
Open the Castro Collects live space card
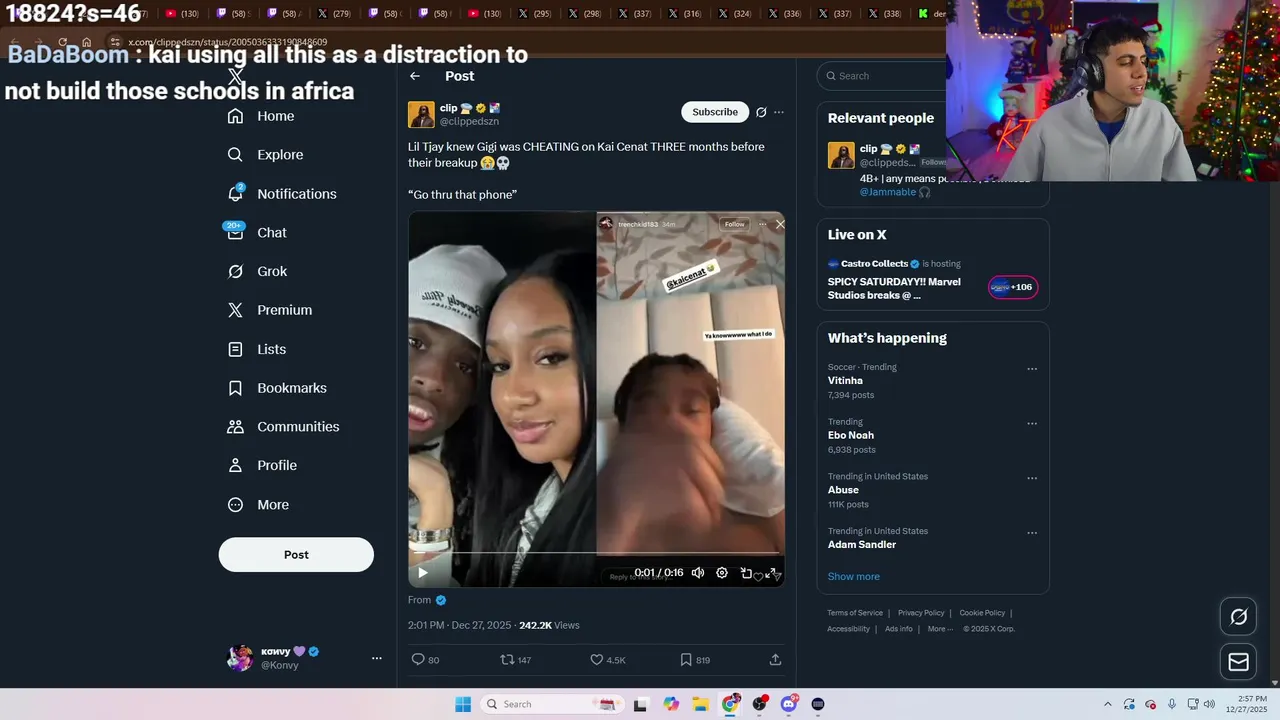(x=933, y=279)
